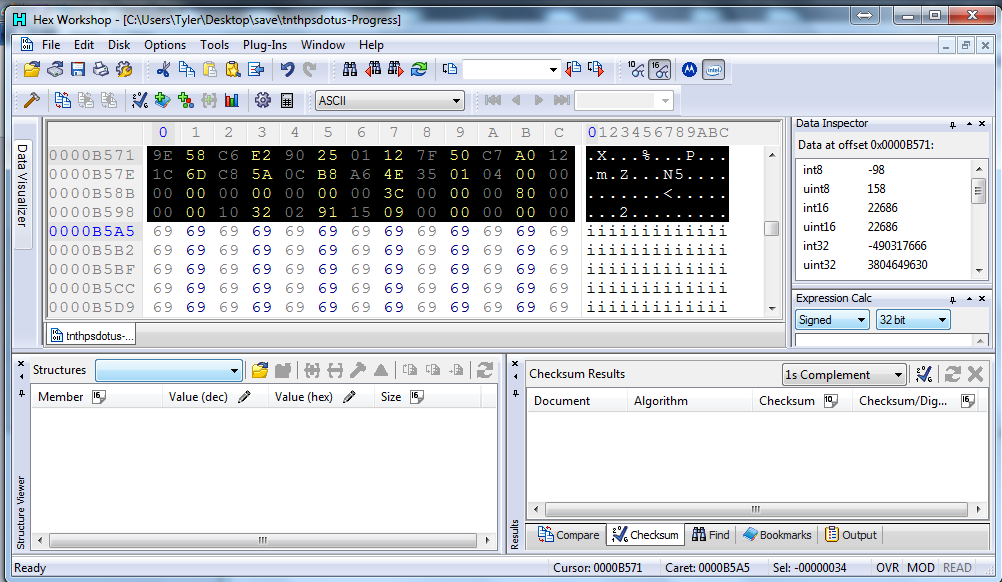Click the gear preferences icon in toolbar
This screenshot has height=582, width=1002.
click(x=263, y=100)
